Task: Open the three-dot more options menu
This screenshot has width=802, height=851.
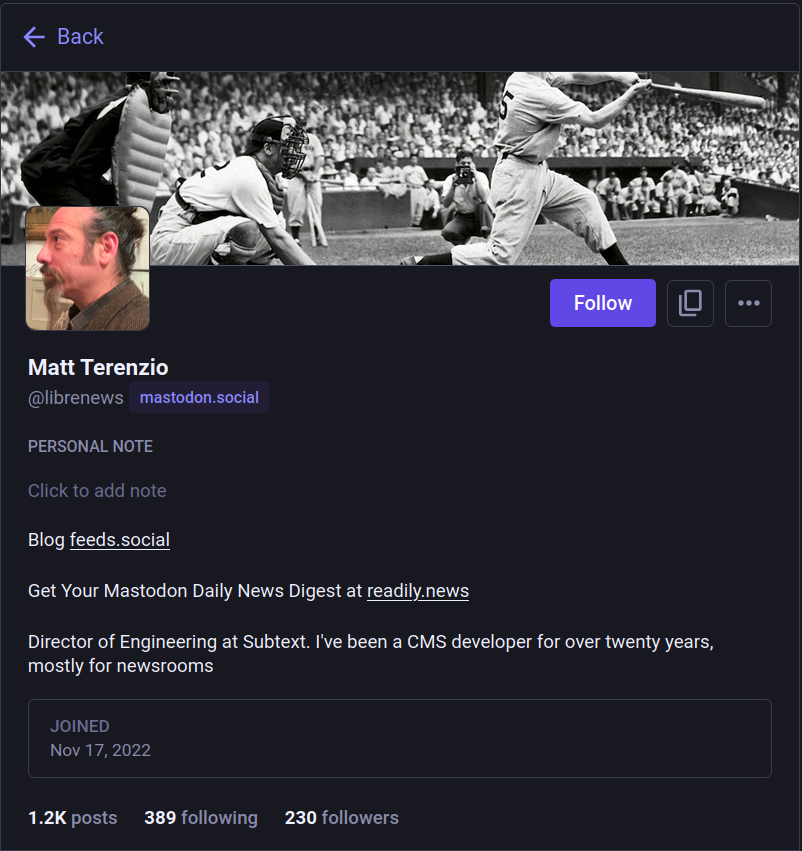Action: (x=749, y=303)
